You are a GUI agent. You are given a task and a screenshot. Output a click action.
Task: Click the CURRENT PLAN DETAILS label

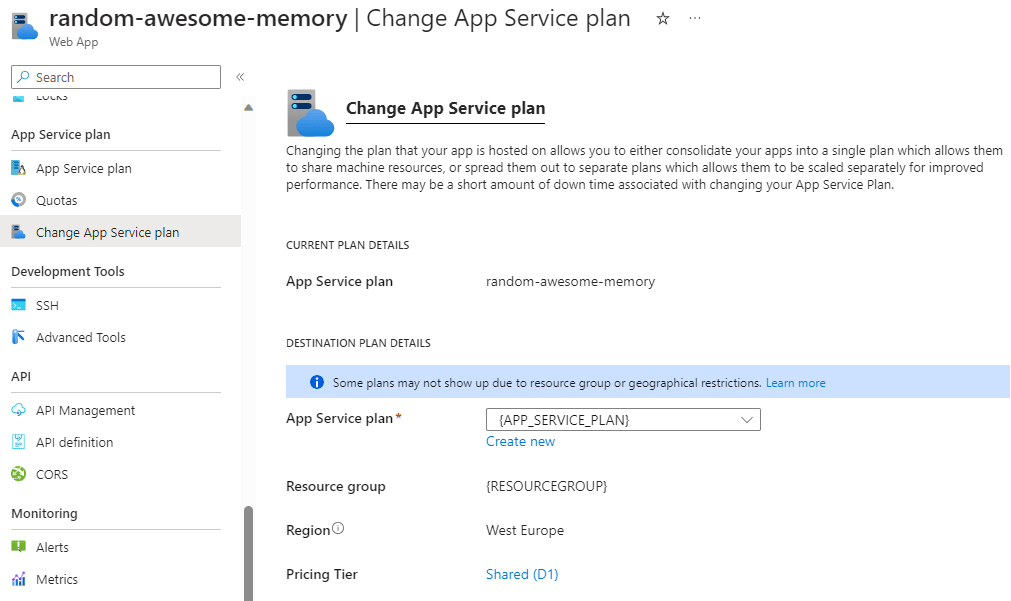pyautogui.click(x=348, y=245)
